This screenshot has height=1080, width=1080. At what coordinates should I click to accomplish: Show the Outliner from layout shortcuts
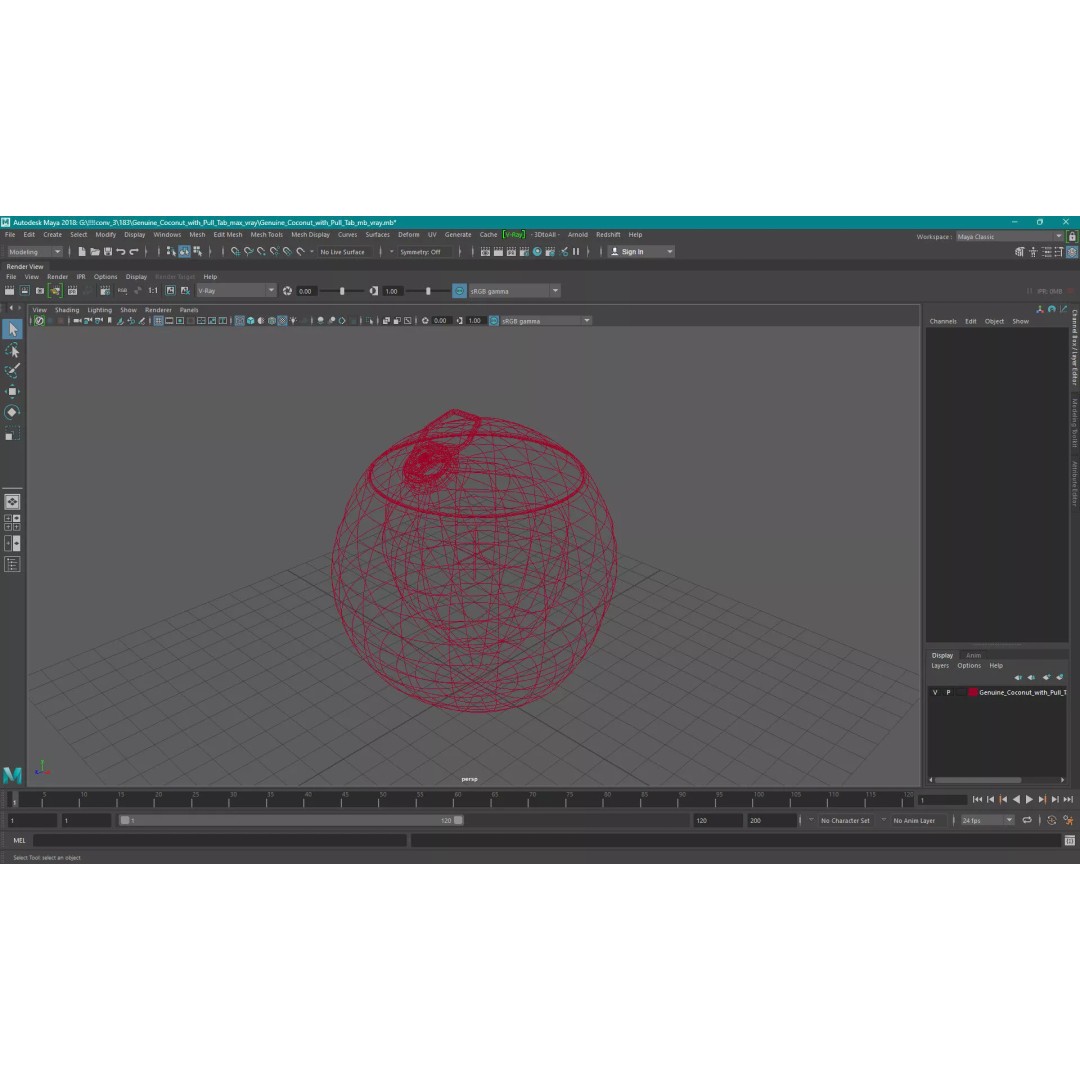tap(12, 565)
